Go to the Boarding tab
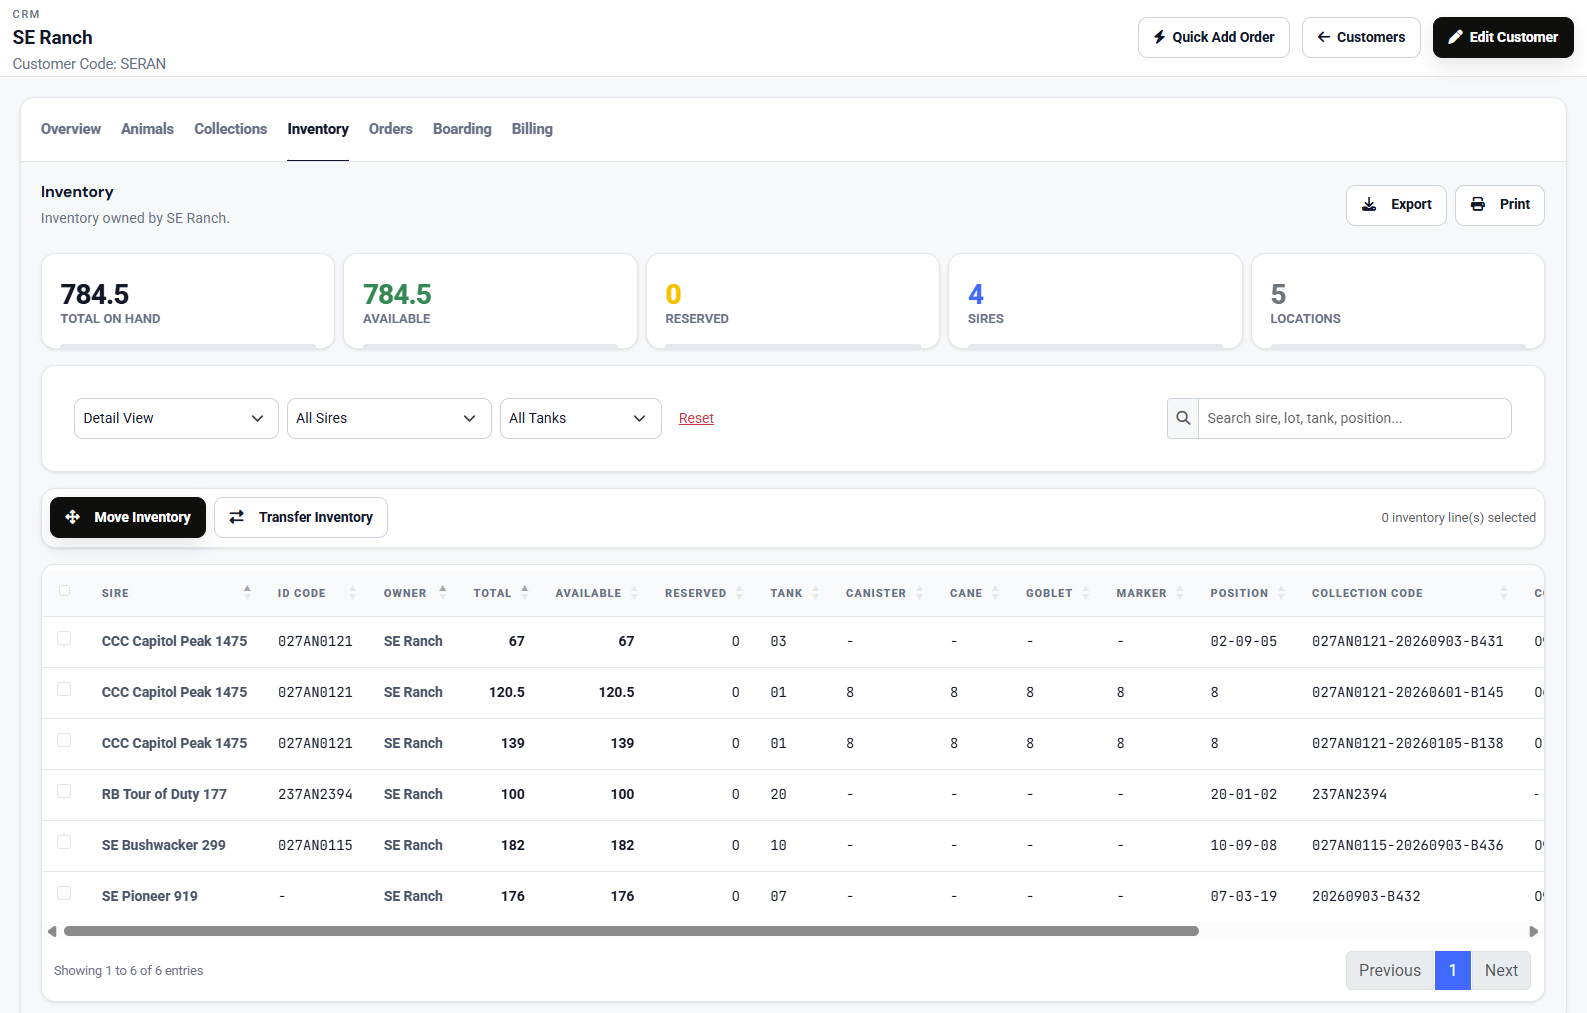The width and height of the screenshot is (1587, 1013). [462, 129]
